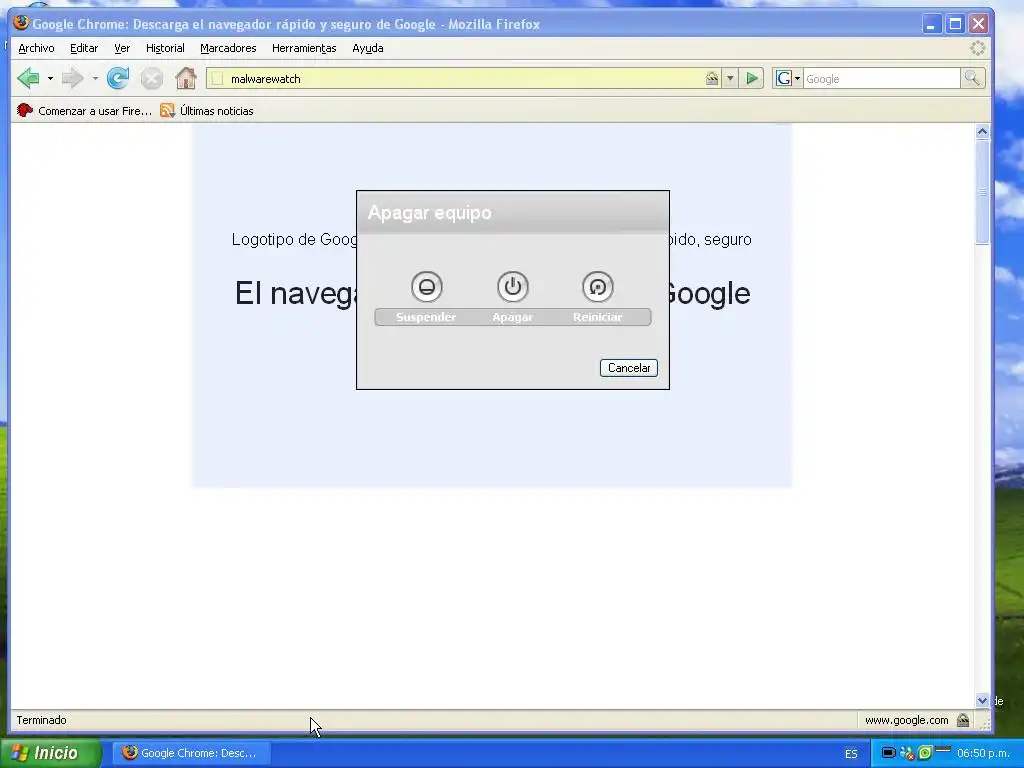
Task: Click the Firefox throbber activity icon
Action: (978, 48)
